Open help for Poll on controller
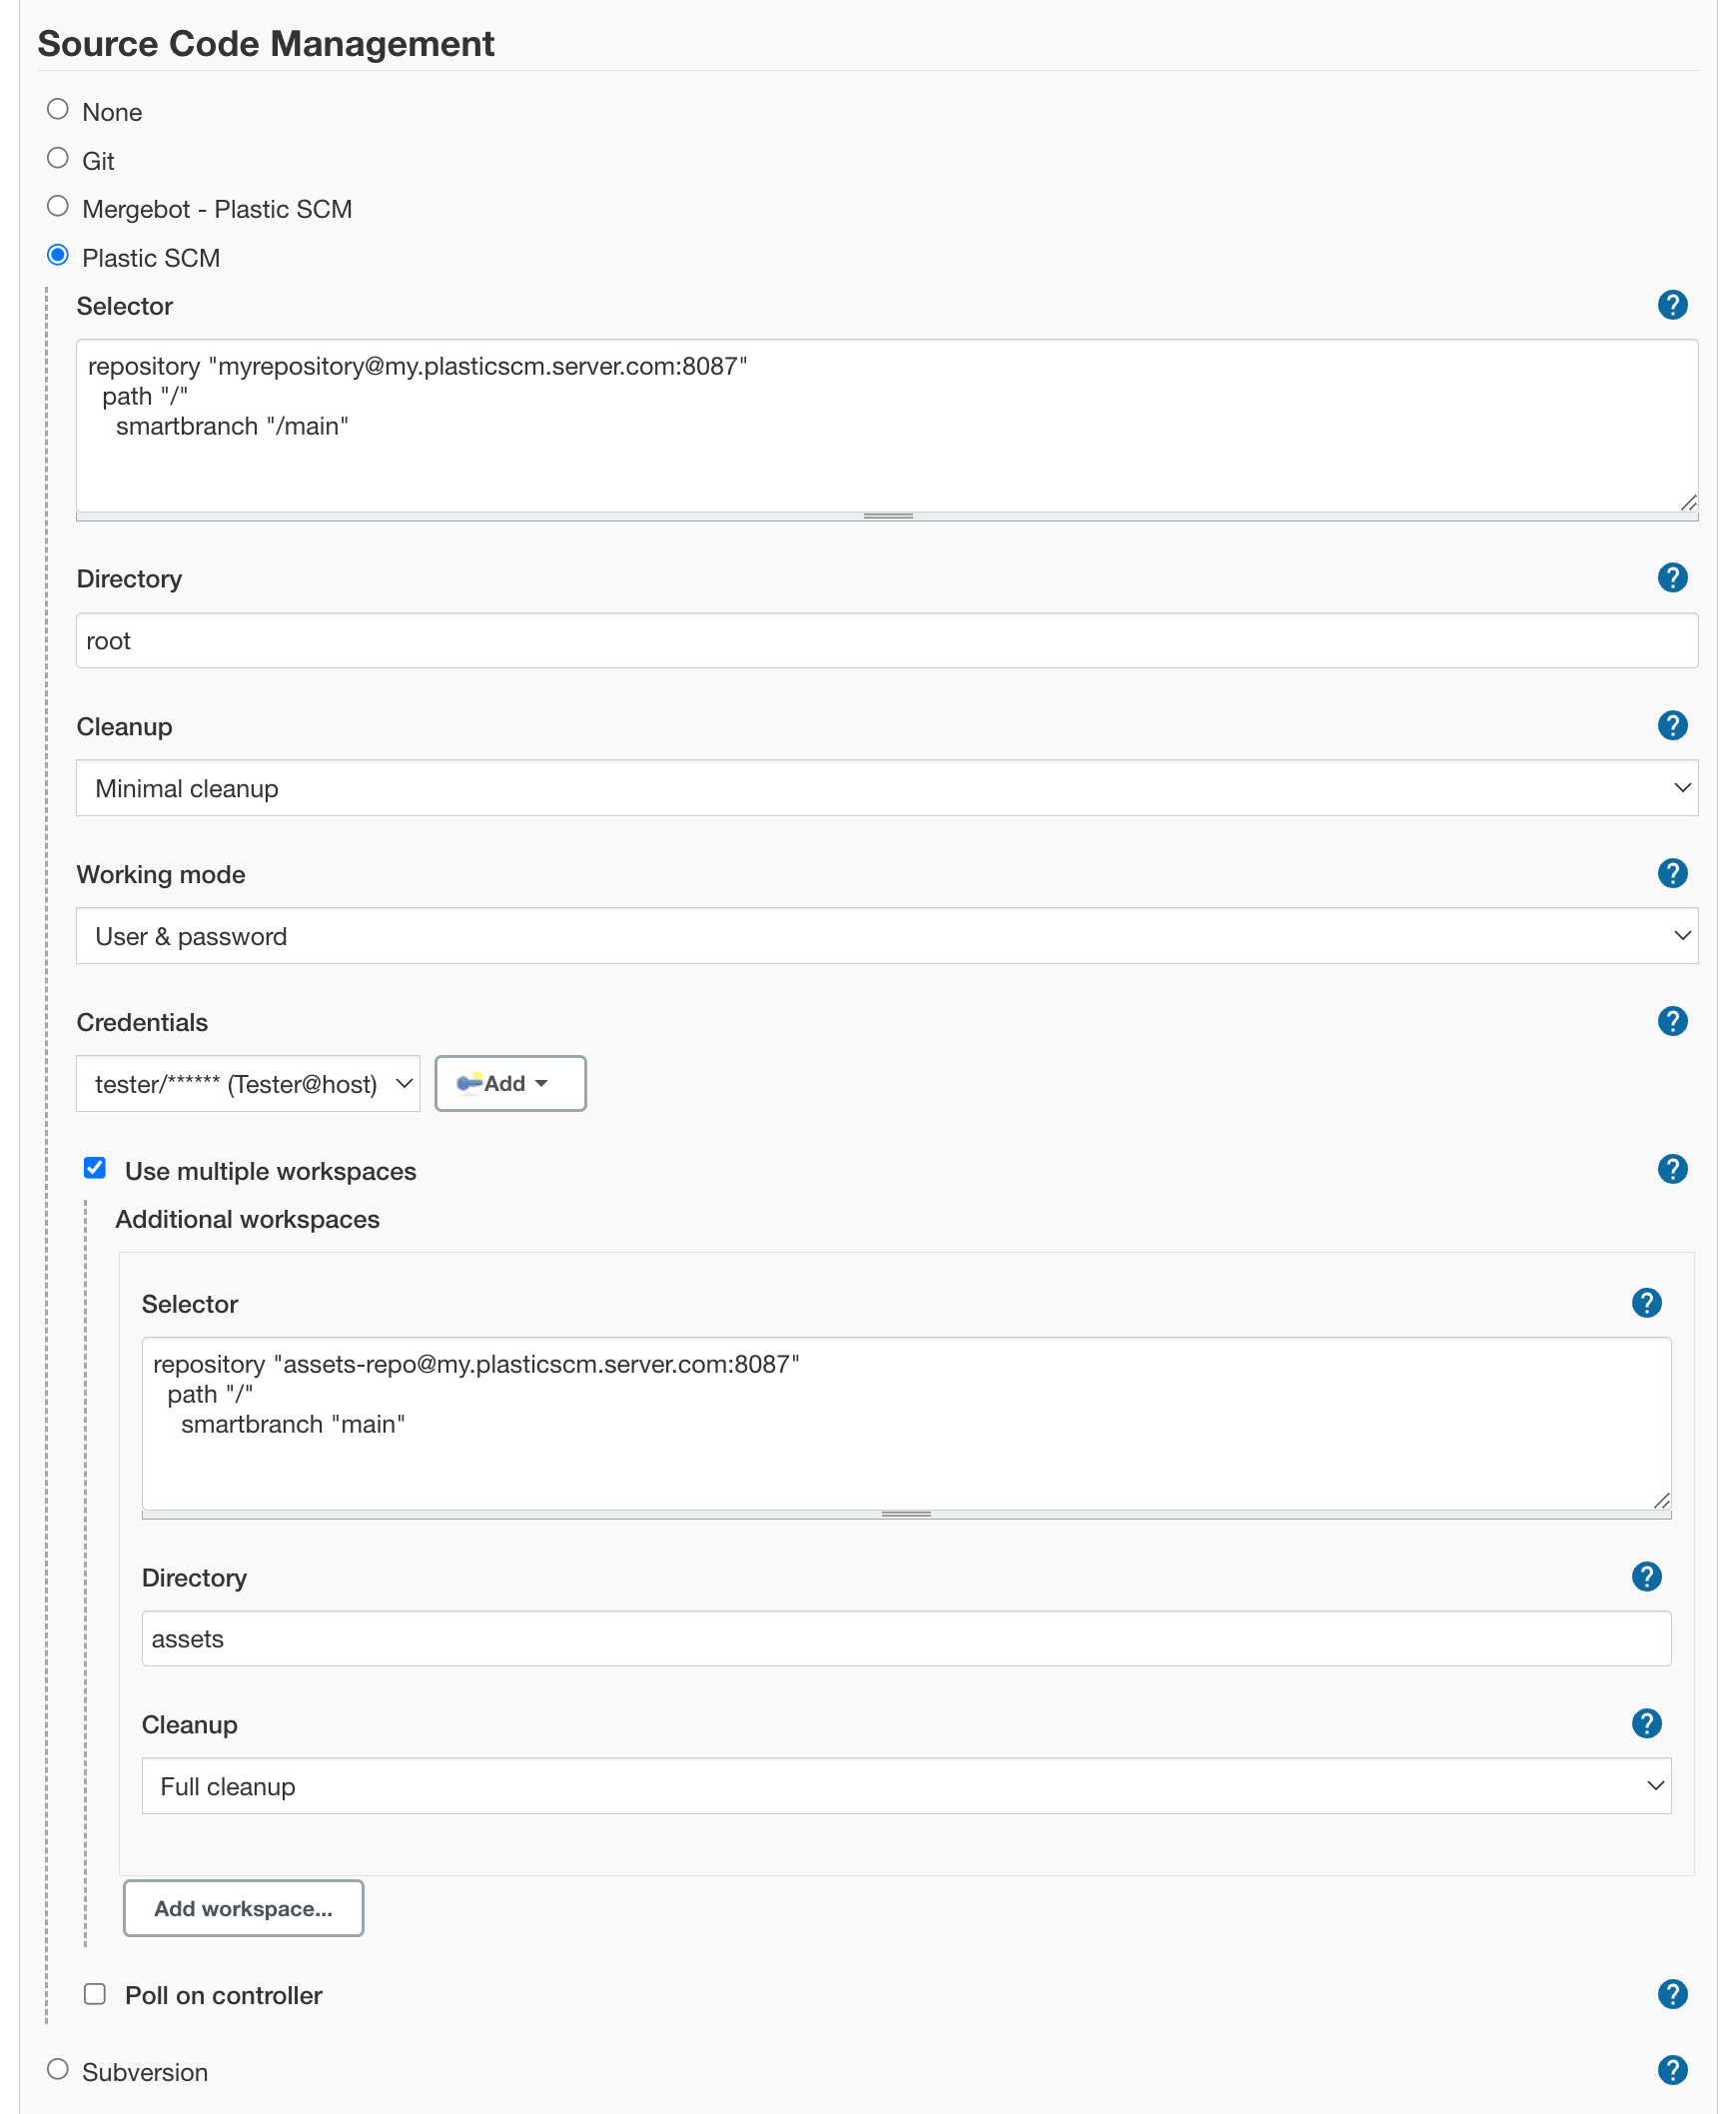The height and width of the screenshot is (2114, 1736). (1672, 1995)
